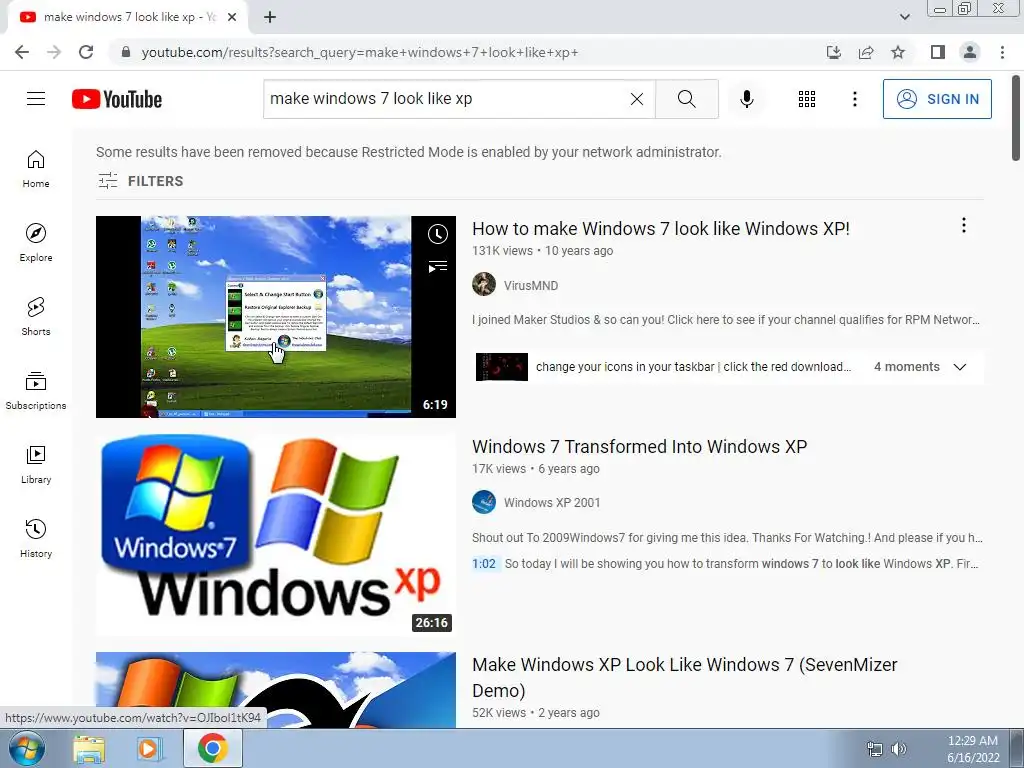
Task: Expand the 4 moments chevron
Action: pos(959,367)
